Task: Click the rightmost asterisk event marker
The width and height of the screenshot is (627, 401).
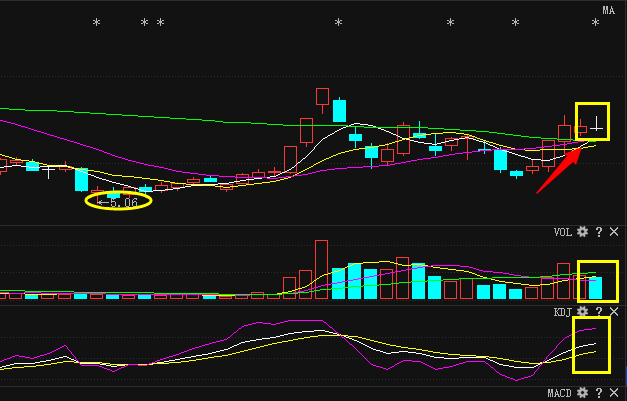Action: (596, 23)
